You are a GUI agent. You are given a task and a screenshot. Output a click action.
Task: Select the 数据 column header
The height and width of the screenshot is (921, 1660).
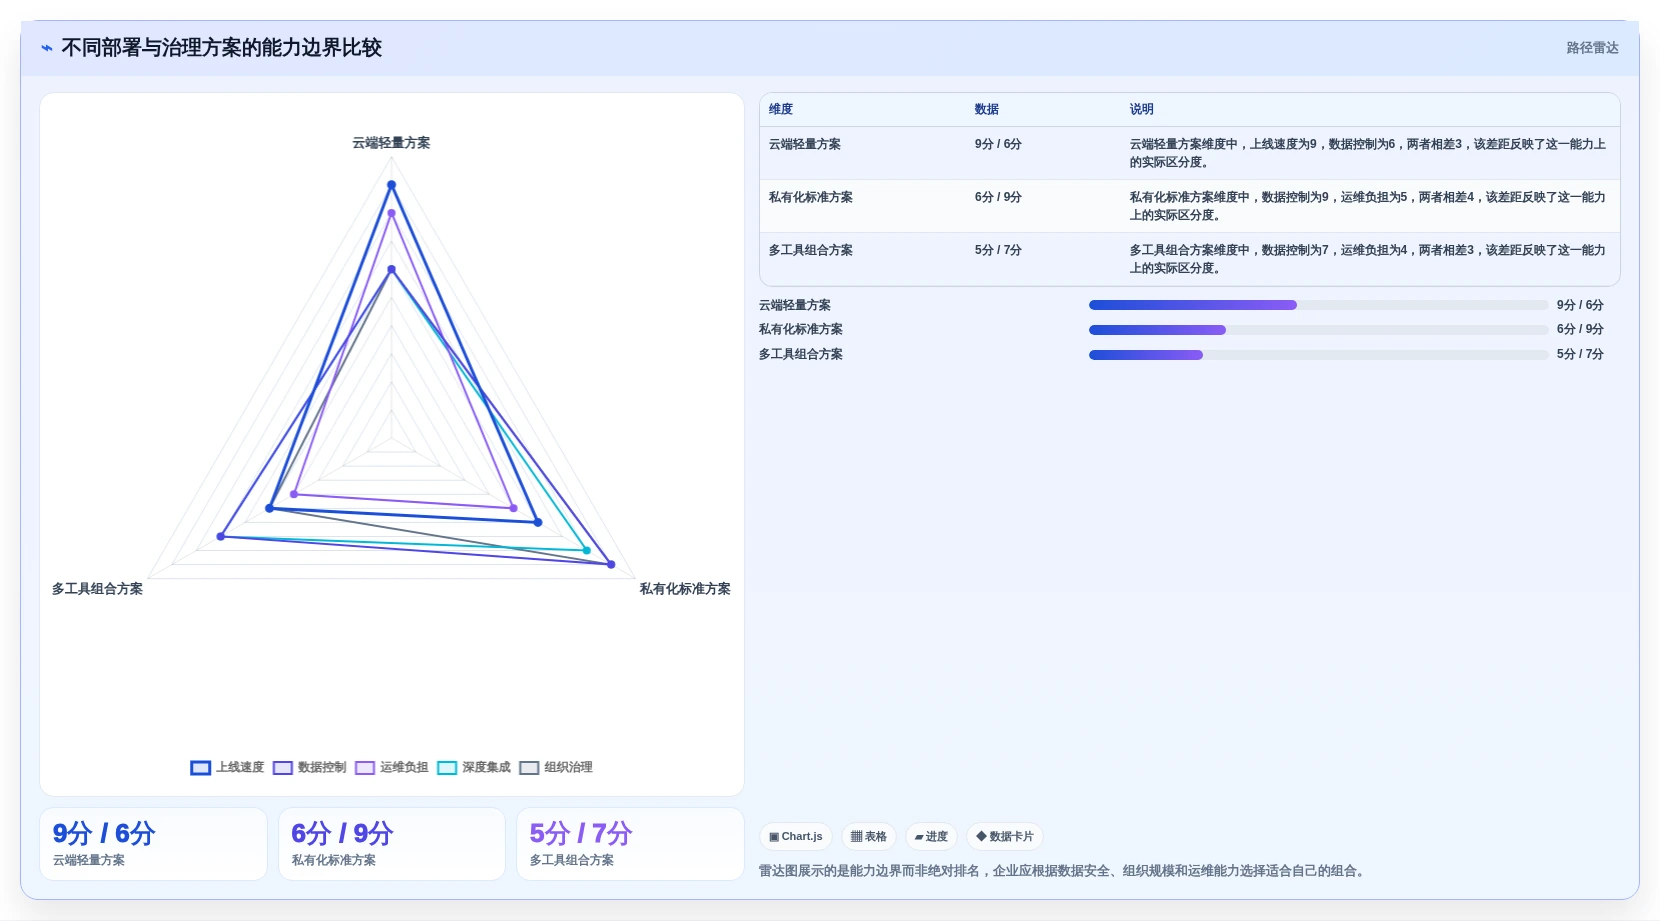pos(987,109)
